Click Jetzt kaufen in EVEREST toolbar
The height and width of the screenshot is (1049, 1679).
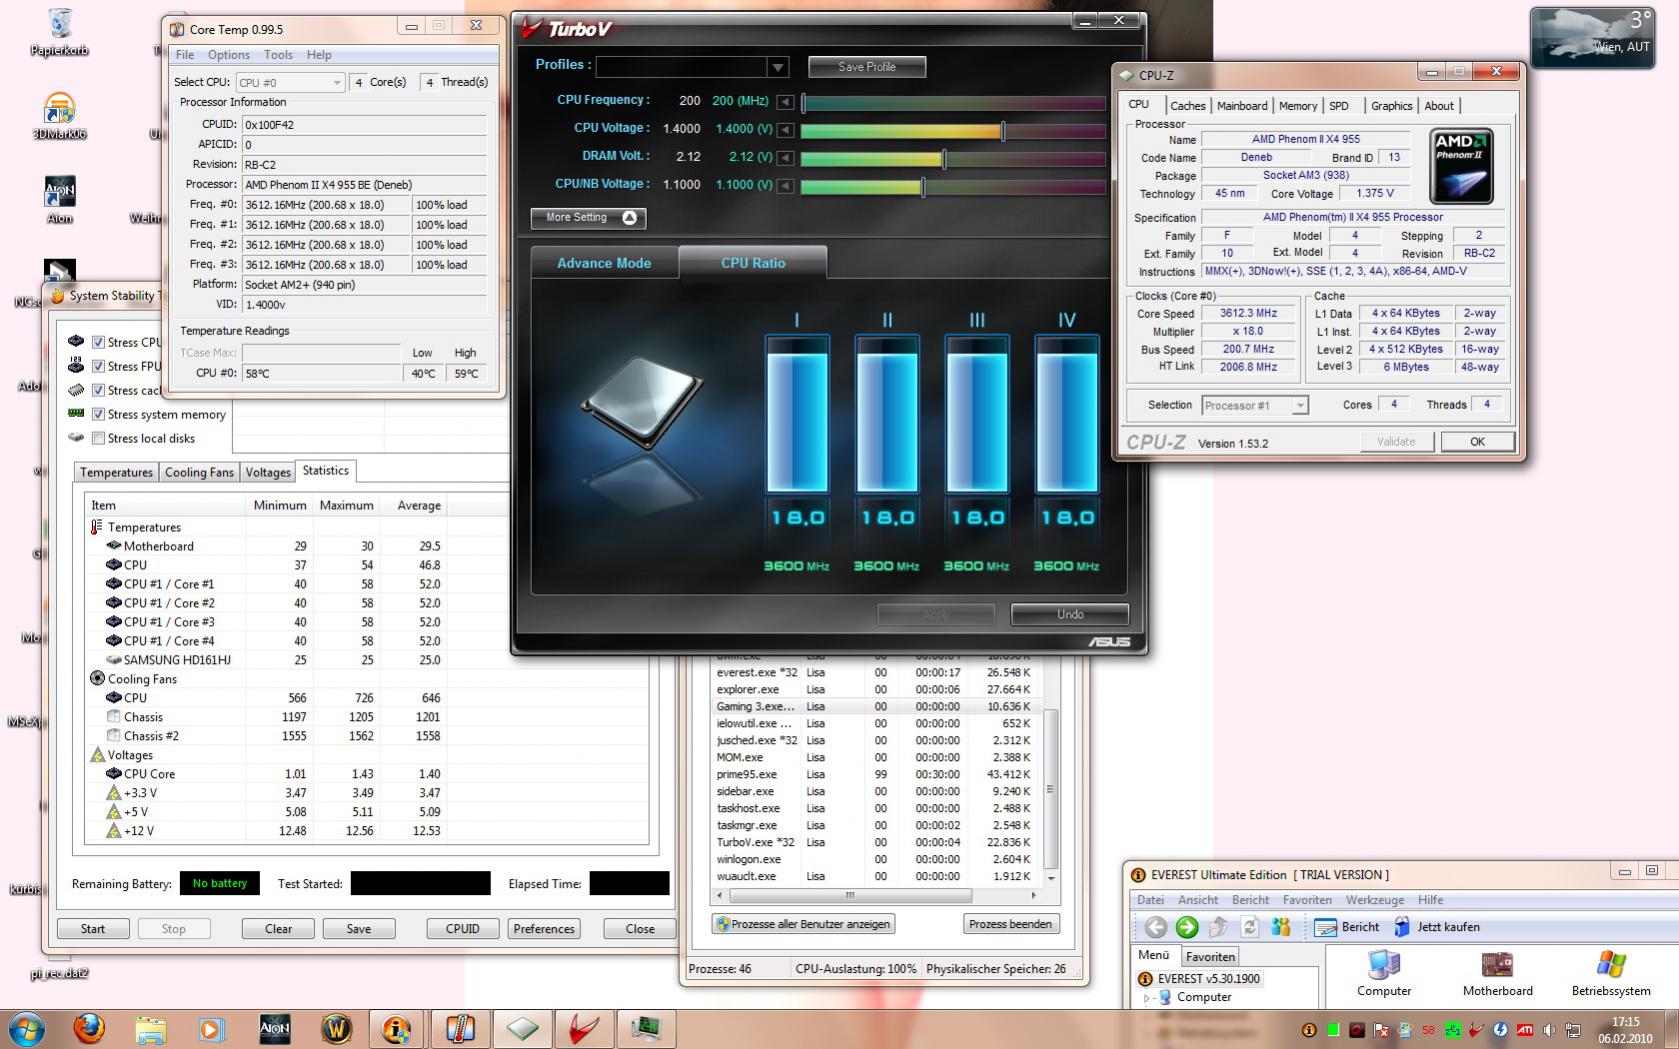click(x=1437, y=927)
